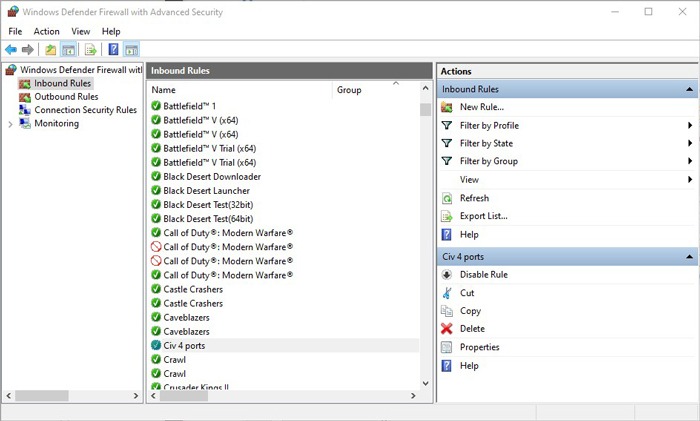Image resolution: width=700 pixels, height=421 pixels.
Task: Click Refresh action link
Action: coord(474,198)
